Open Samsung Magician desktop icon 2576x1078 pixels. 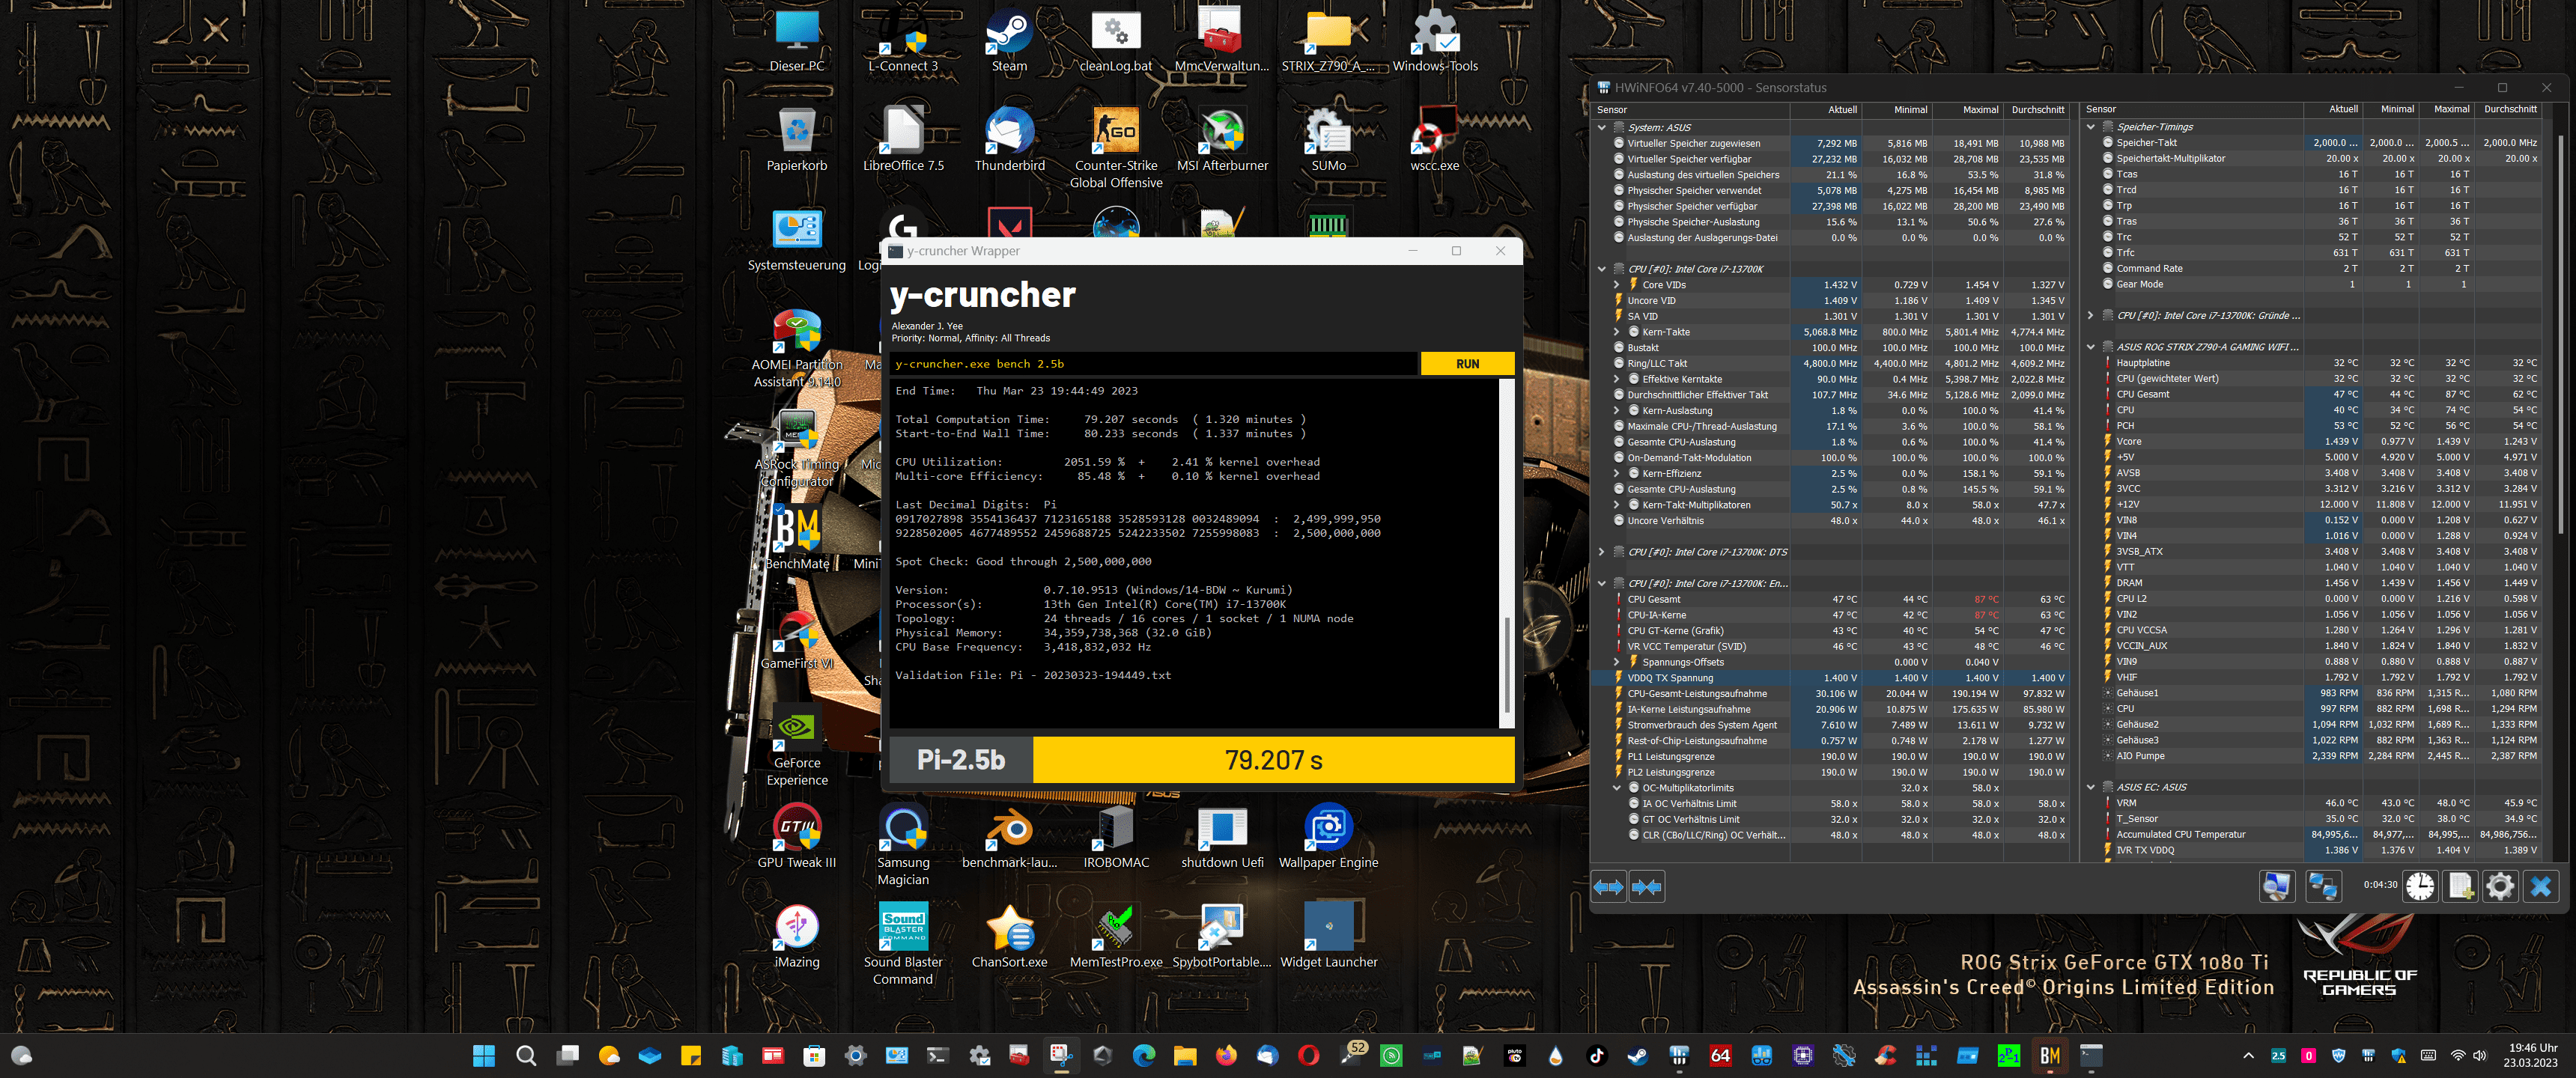(x=903, y=845)
